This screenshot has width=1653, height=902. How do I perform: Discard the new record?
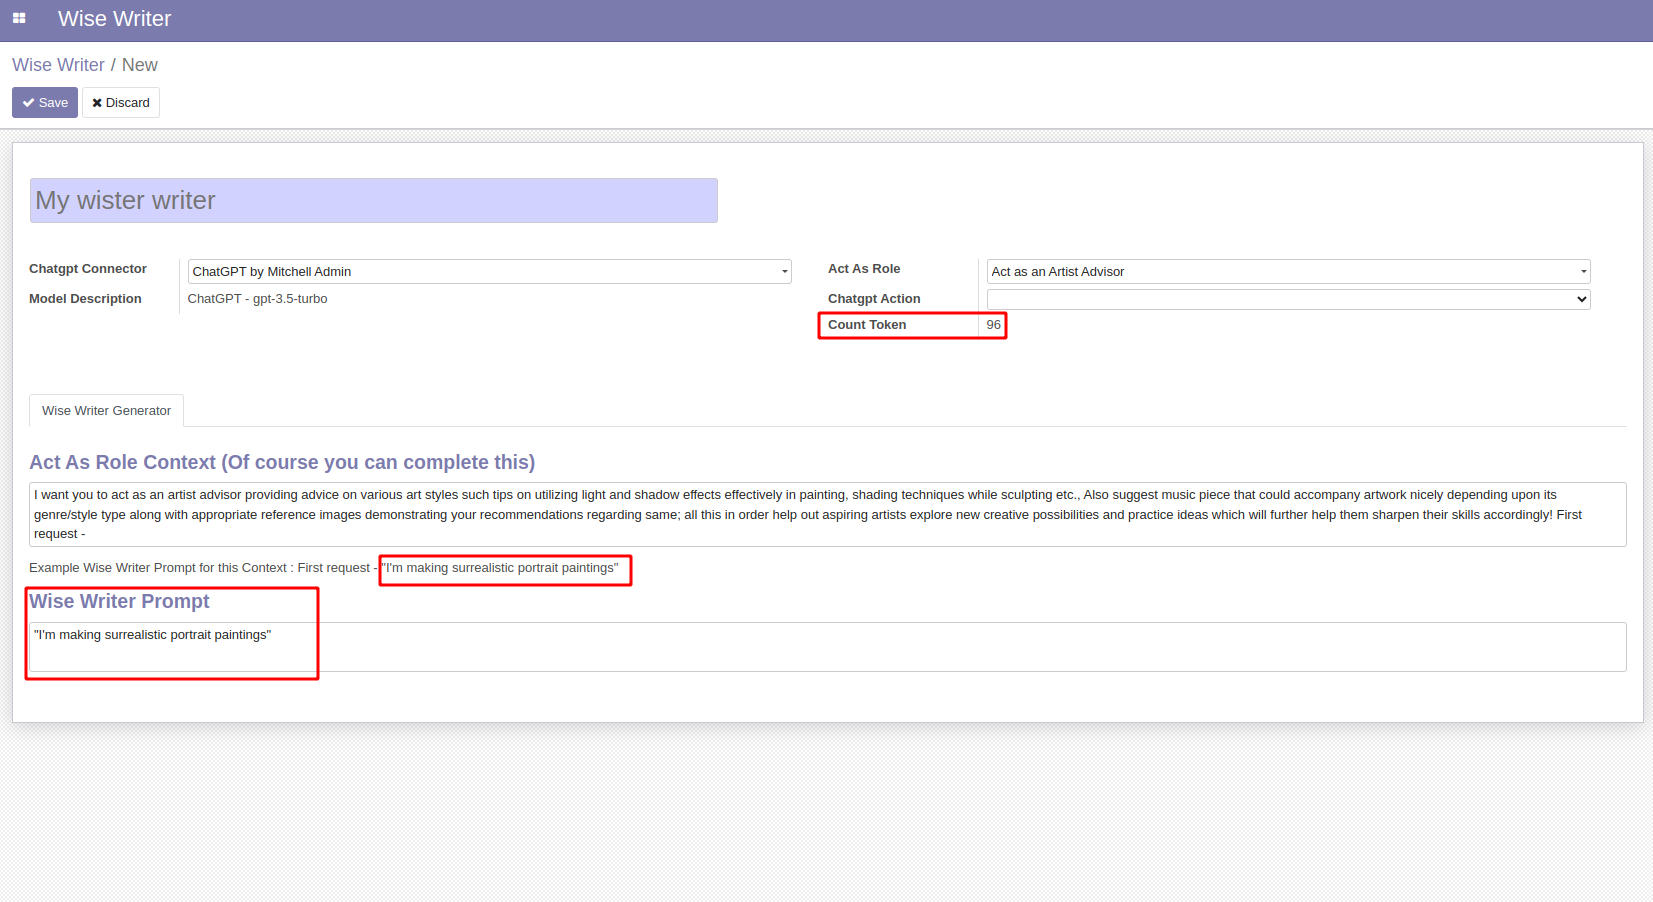[121, 103]
